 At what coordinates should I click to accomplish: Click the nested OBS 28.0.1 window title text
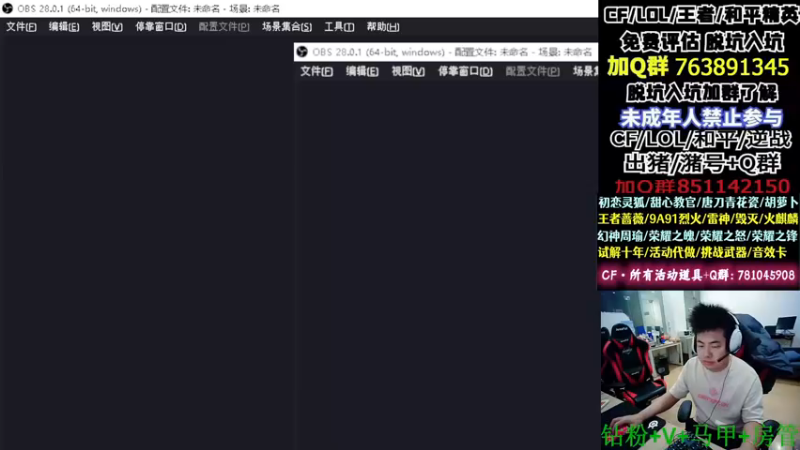452,52
